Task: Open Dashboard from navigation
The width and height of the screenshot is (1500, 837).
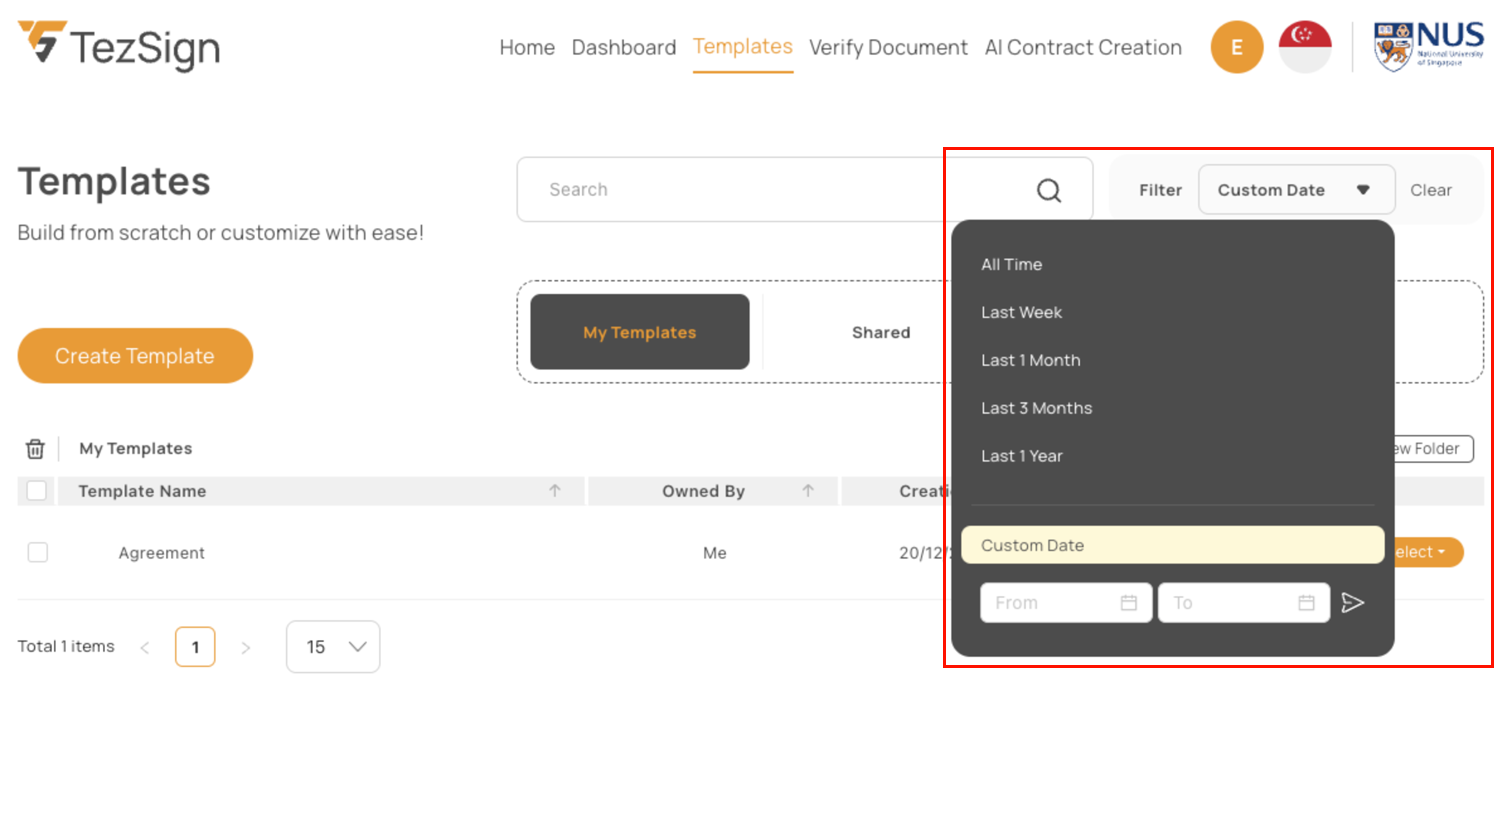Action: point(624,47)
